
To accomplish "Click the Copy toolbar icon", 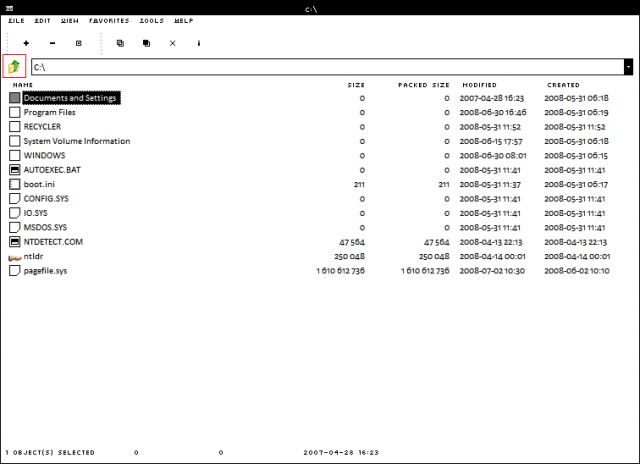I will coord(120,43).
